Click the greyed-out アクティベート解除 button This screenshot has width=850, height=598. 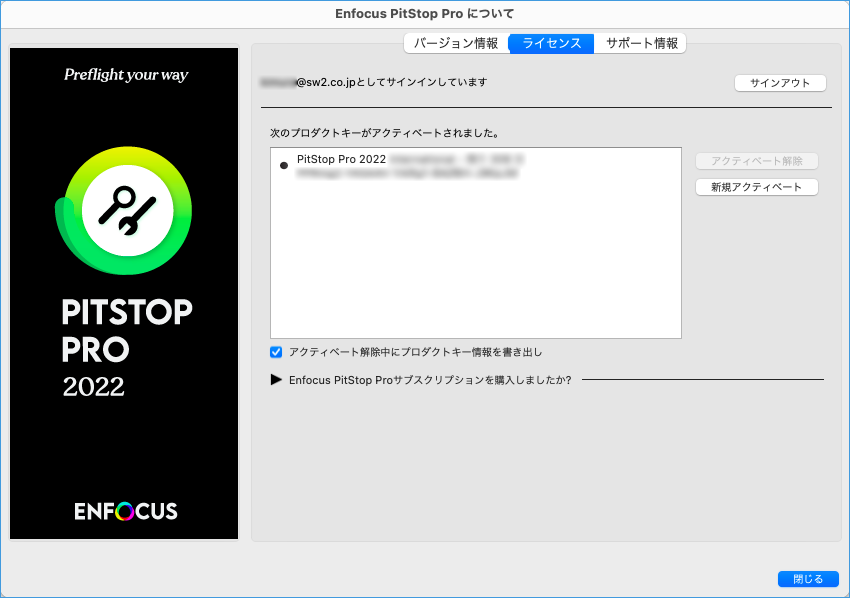pos(756,161)
